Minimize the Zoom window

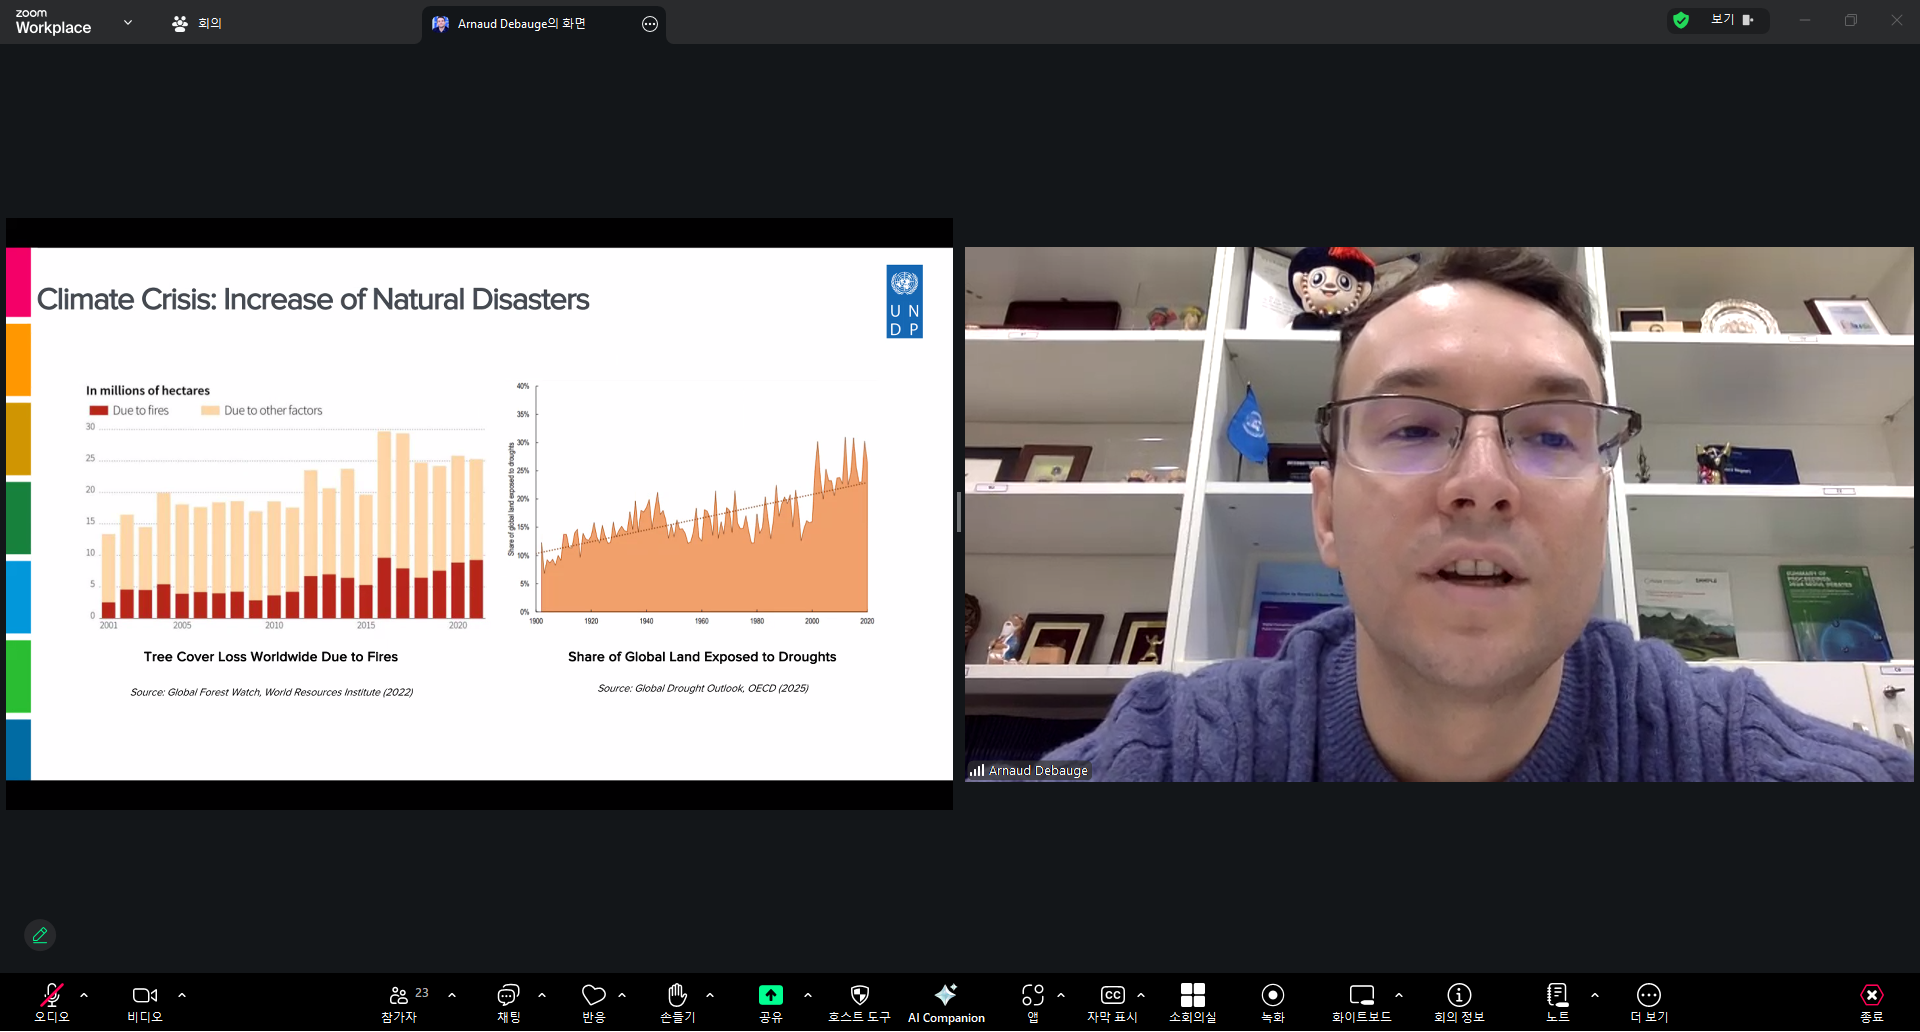click(x=1805, y=20)
